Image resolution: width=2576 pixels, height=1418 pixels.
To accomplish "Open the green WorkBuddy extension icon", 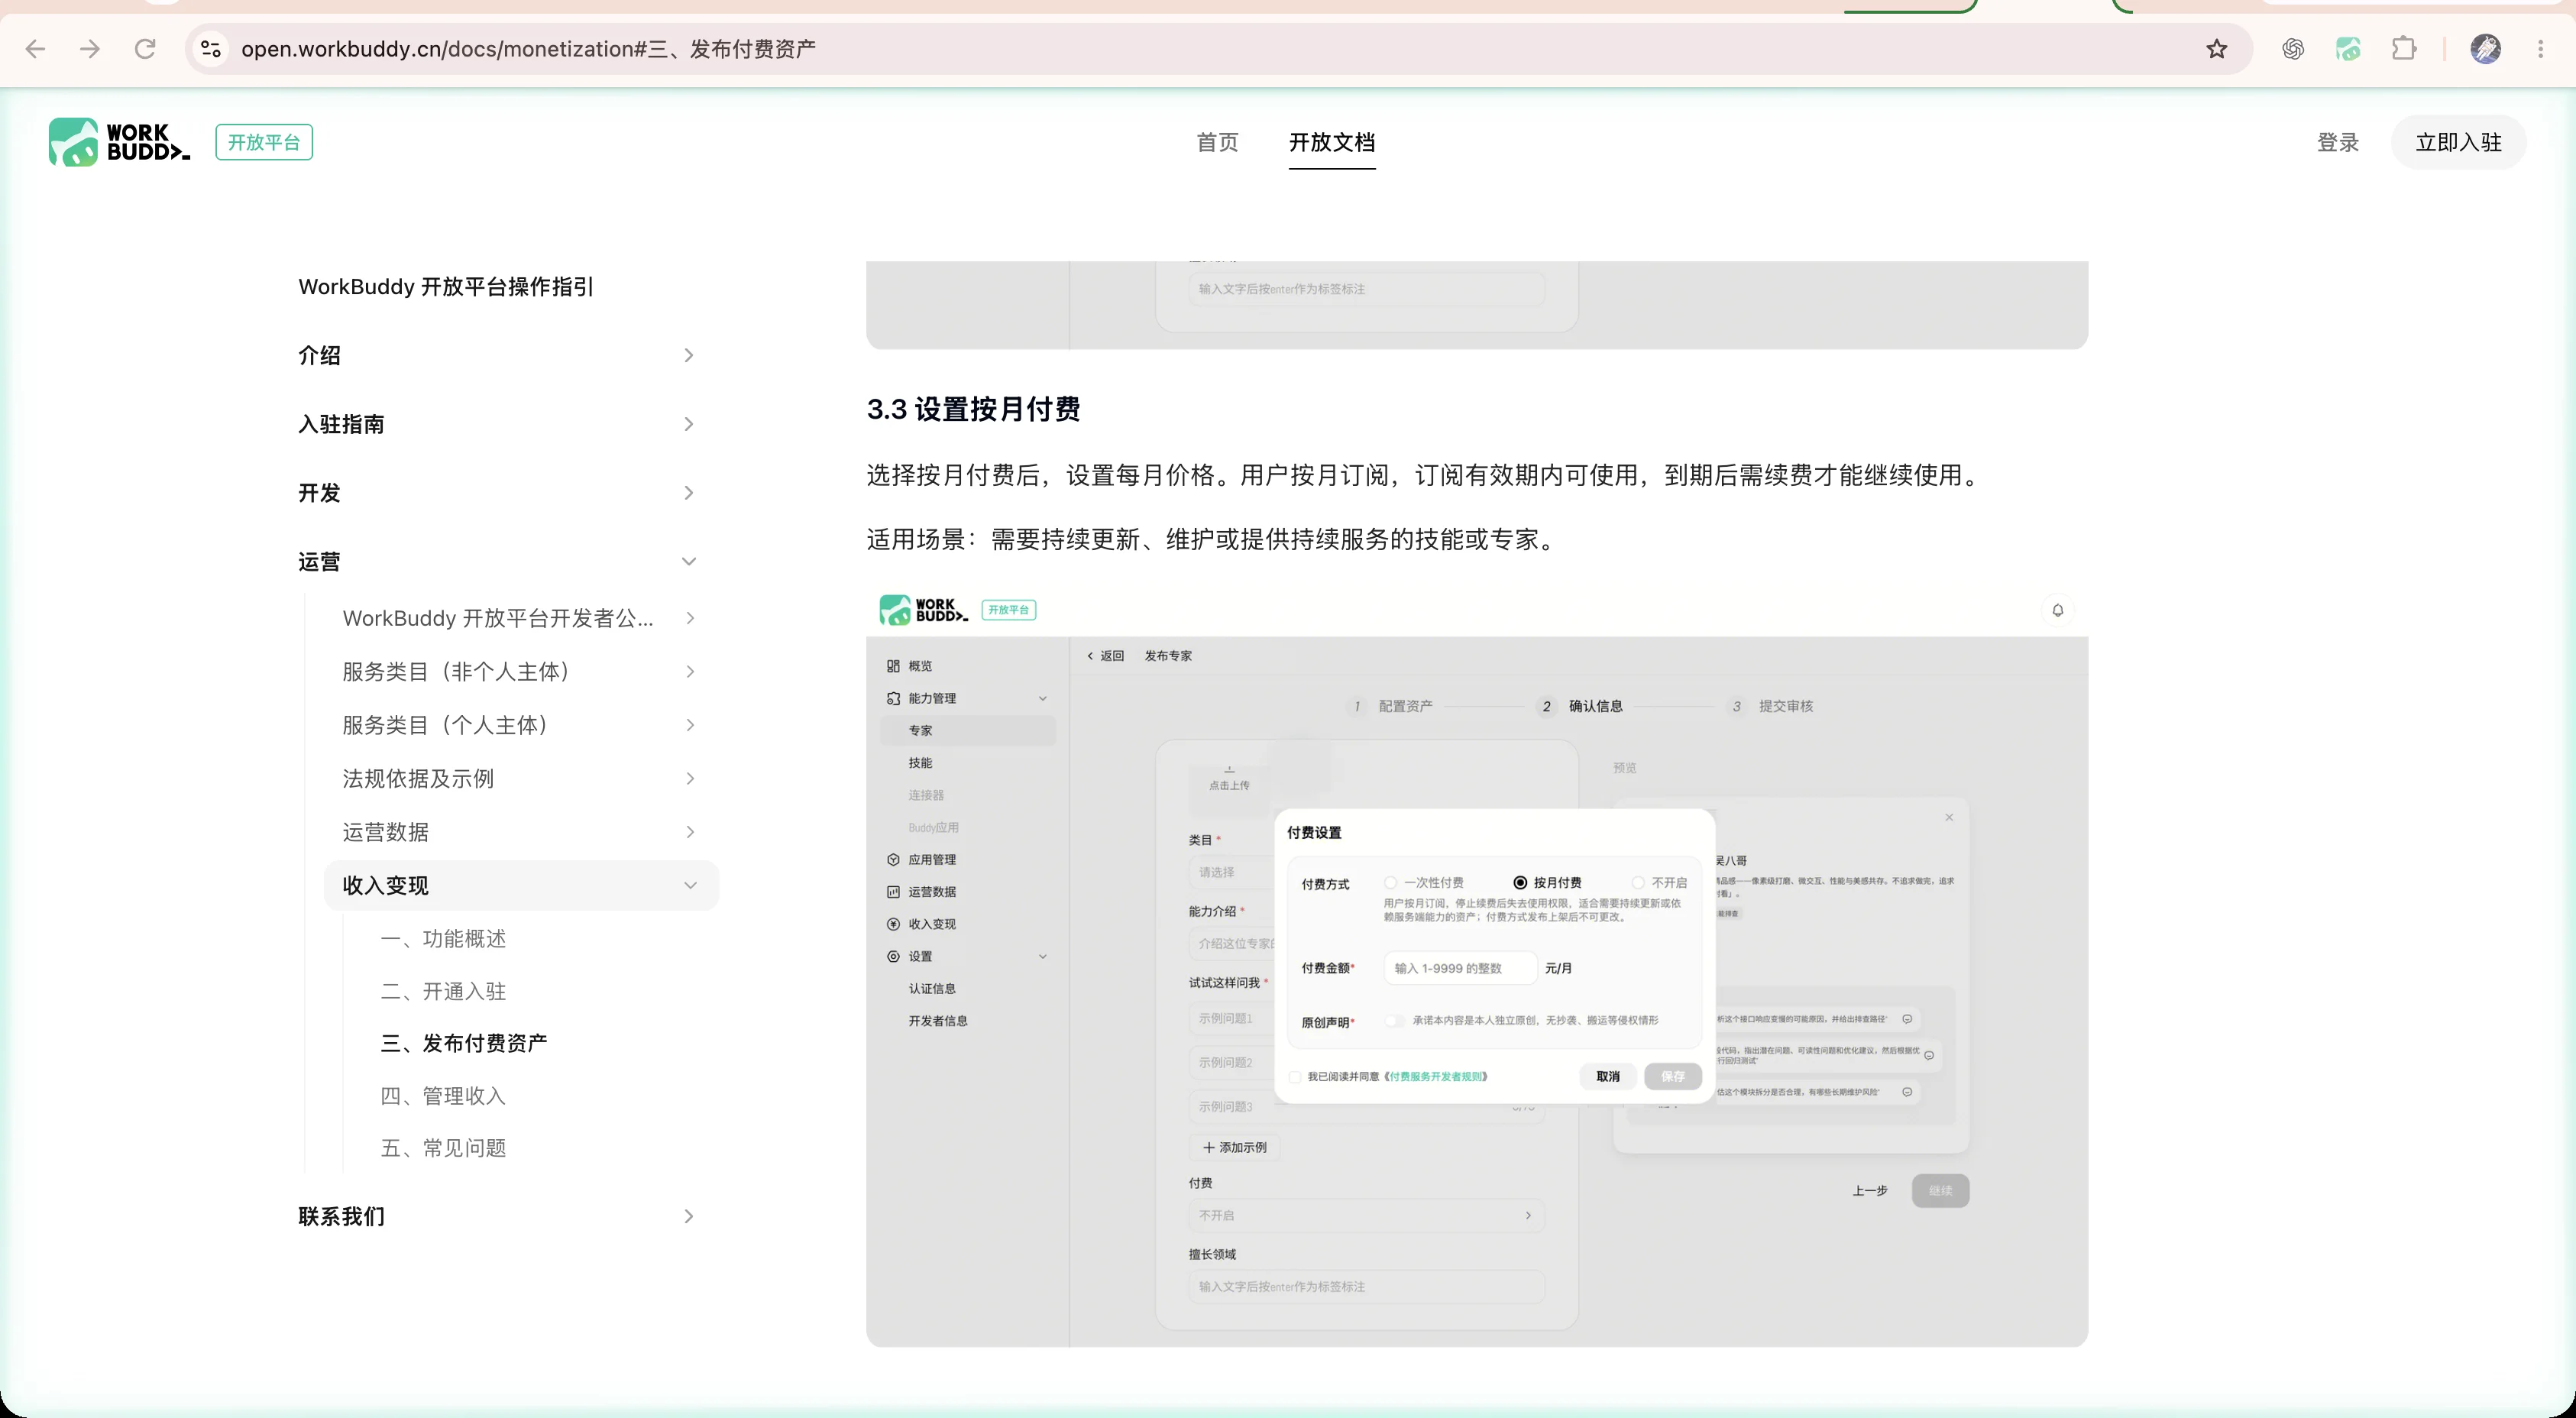I will [x=2348, y=48].
